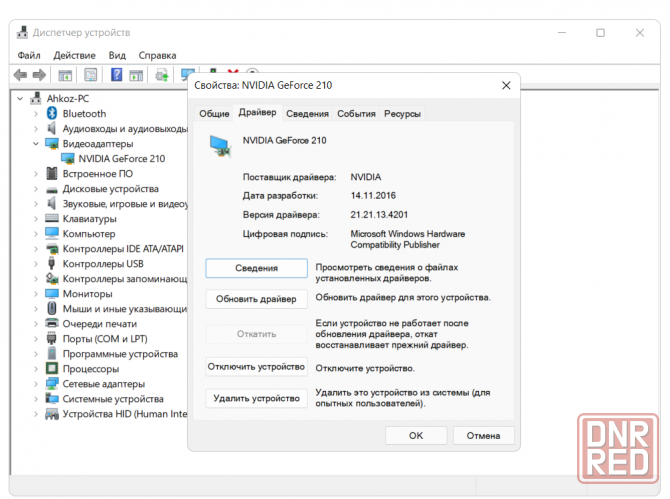Select the Порты (COM и LPT) icon
Image resolution: width=670 pixels, height=499 pixels.
coord(52,339)
